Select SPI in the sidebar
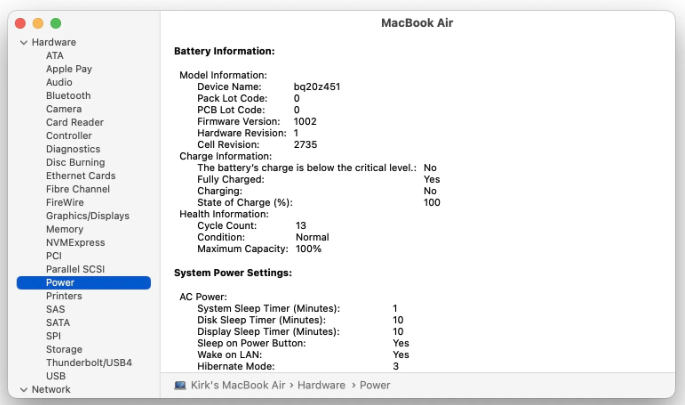This screenshot has height=405, width=685. click(53, 336)
